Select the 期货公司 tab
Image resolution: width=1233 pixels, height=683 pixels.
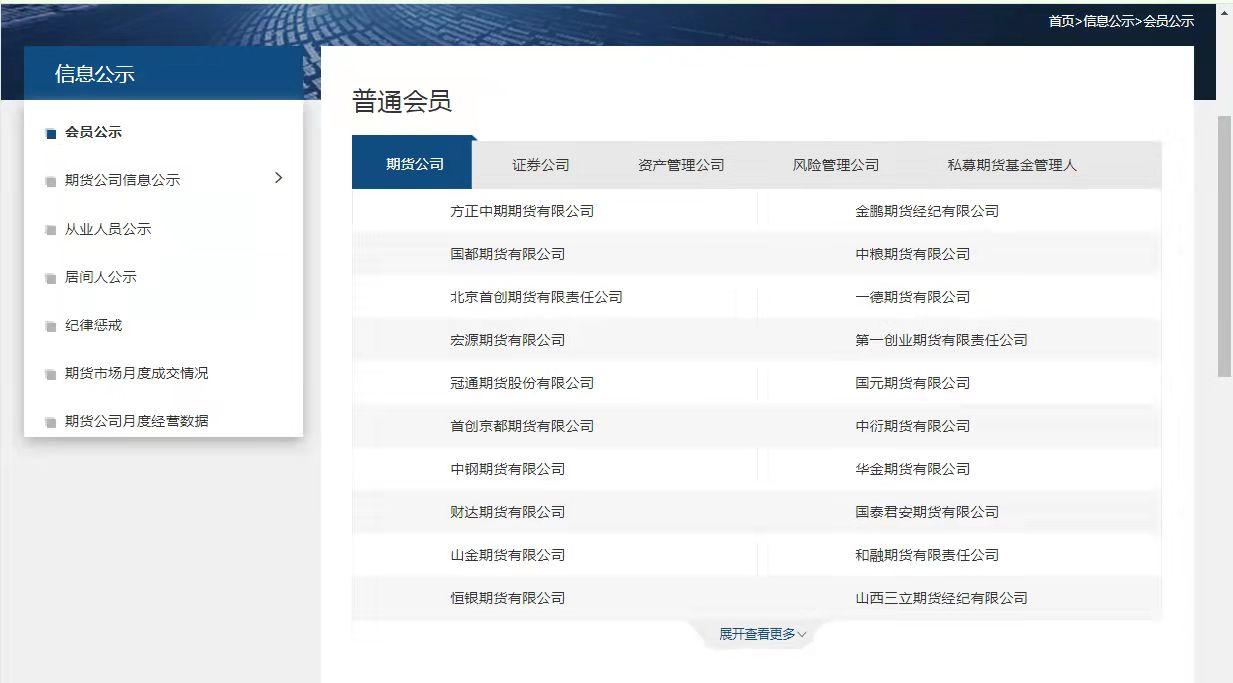coord(414,164)
